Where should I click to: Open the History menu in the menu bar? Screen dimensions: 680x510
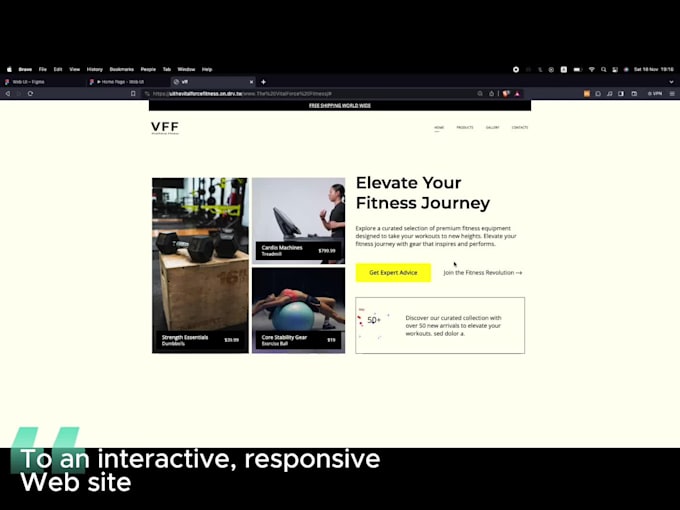pos(94,69)
